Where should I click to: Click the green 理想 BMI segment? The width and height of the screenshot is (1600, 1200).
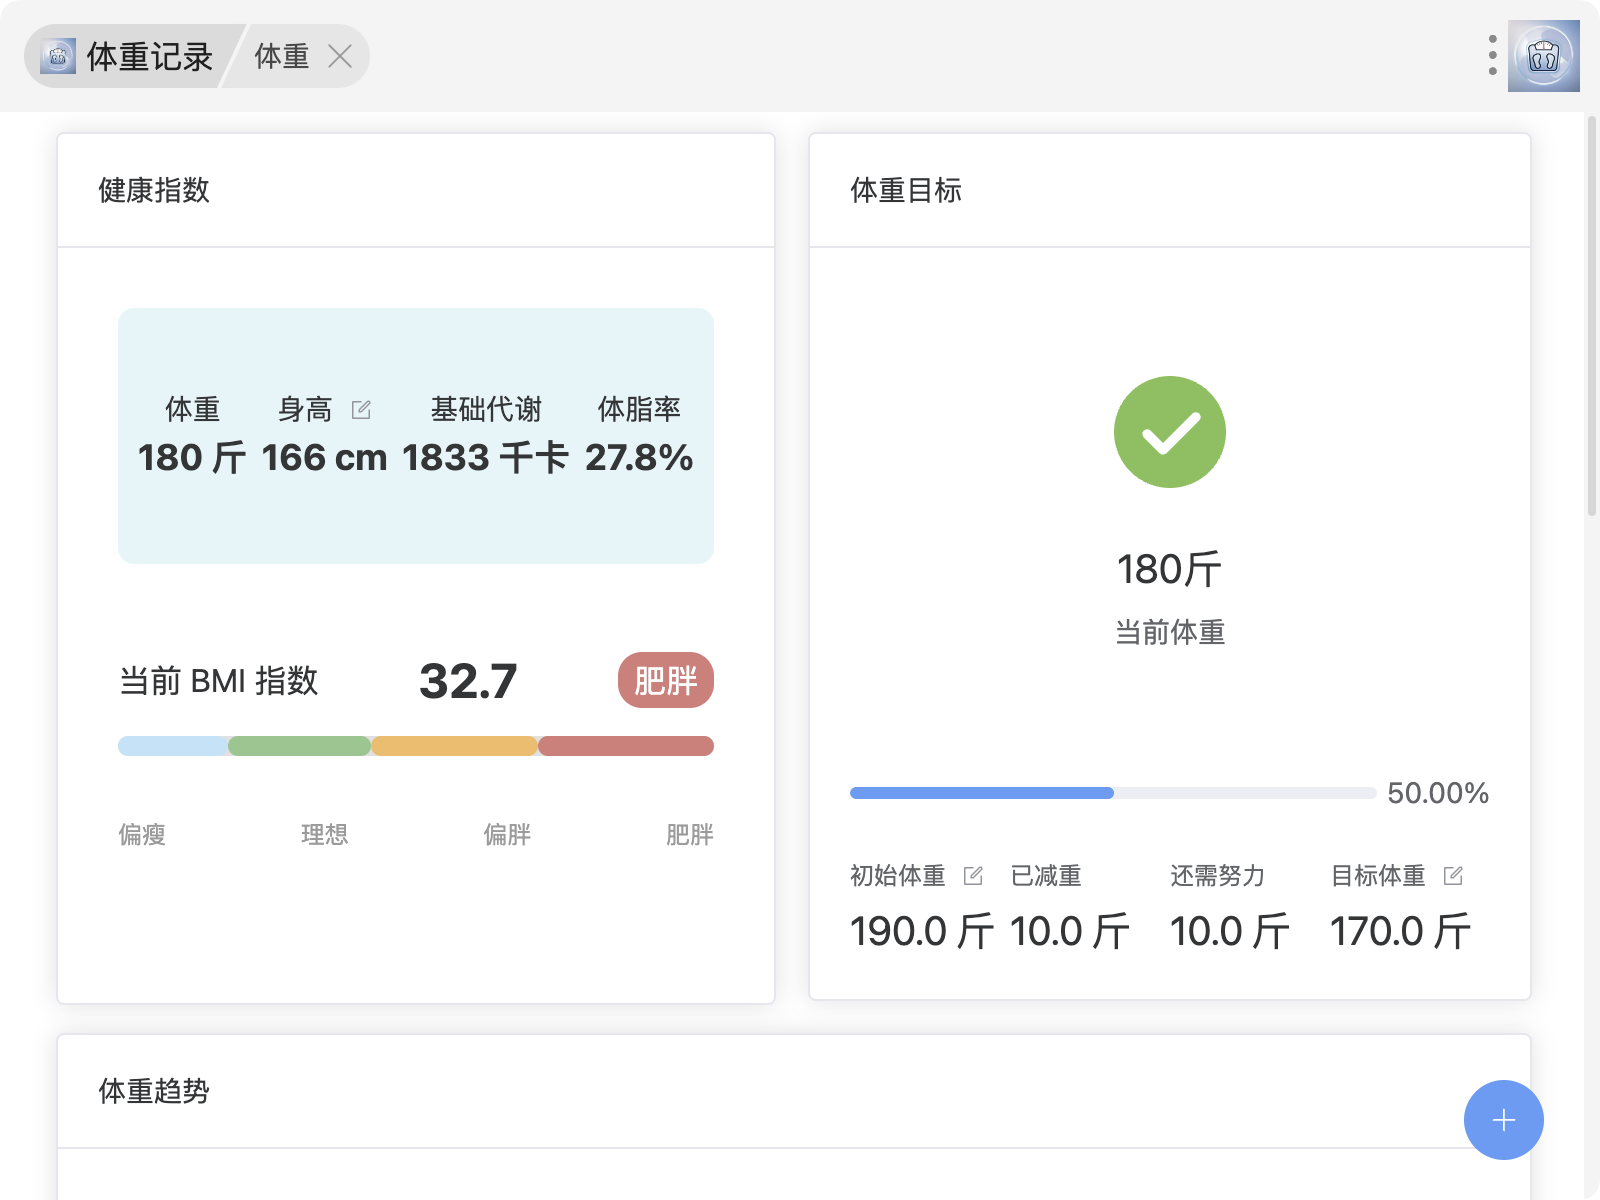(300, 746)
